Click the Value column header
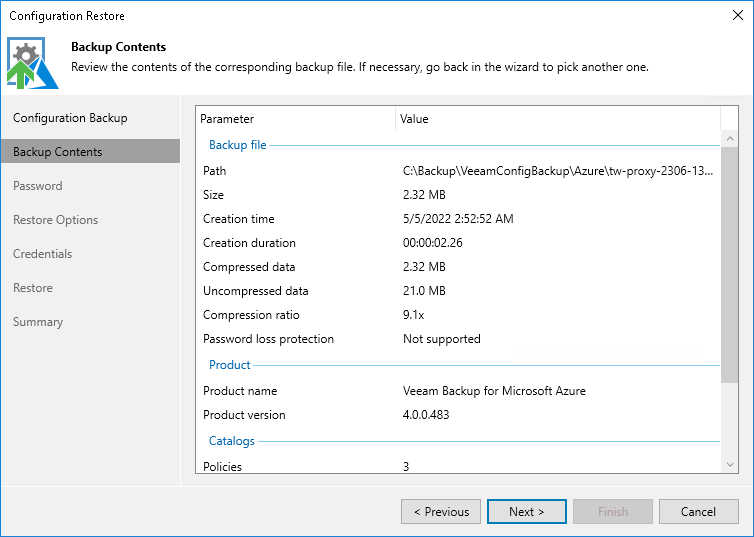This screenshot has width=754, height=537. pos(556,119)
